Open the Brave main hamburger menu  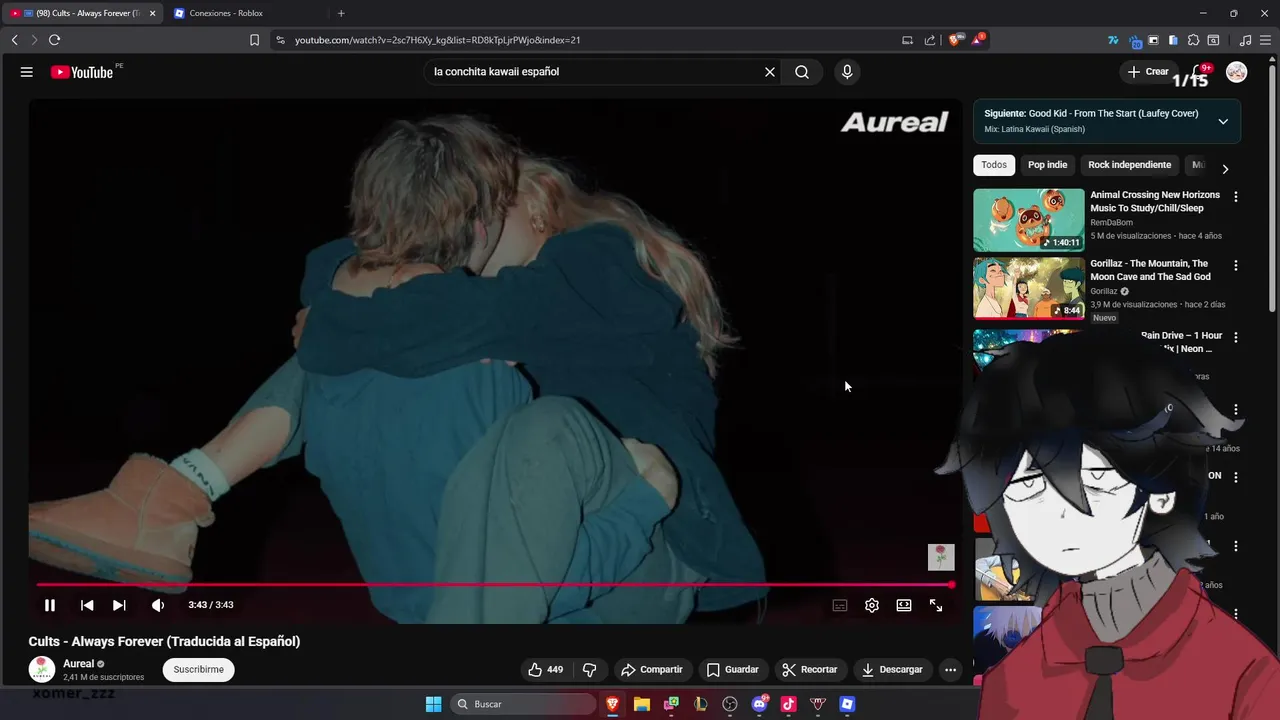pos(1266,40)
